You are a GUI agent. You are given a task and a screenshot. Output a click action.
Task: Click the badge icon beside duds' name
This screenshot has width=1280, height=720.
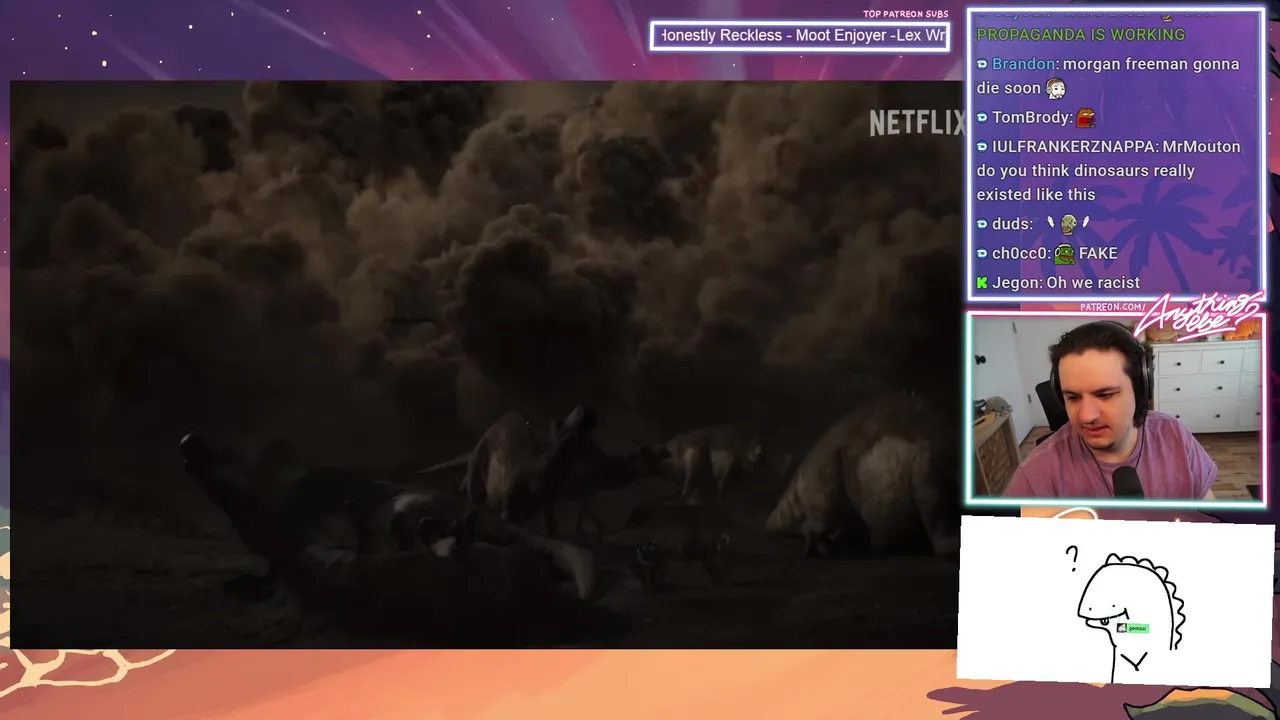(x=982, y=225)
